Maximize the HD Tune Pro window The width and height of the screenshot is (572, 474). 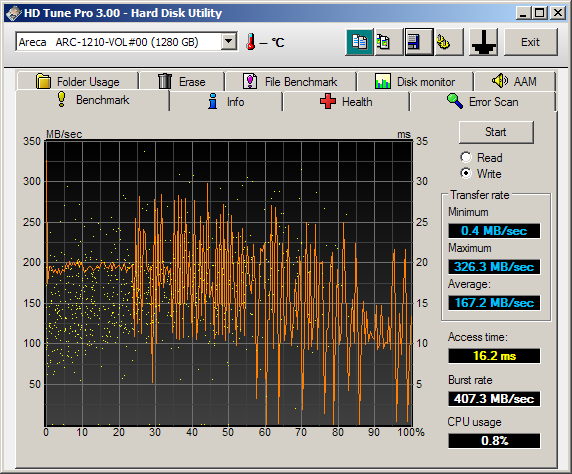[x=540, y=14]
